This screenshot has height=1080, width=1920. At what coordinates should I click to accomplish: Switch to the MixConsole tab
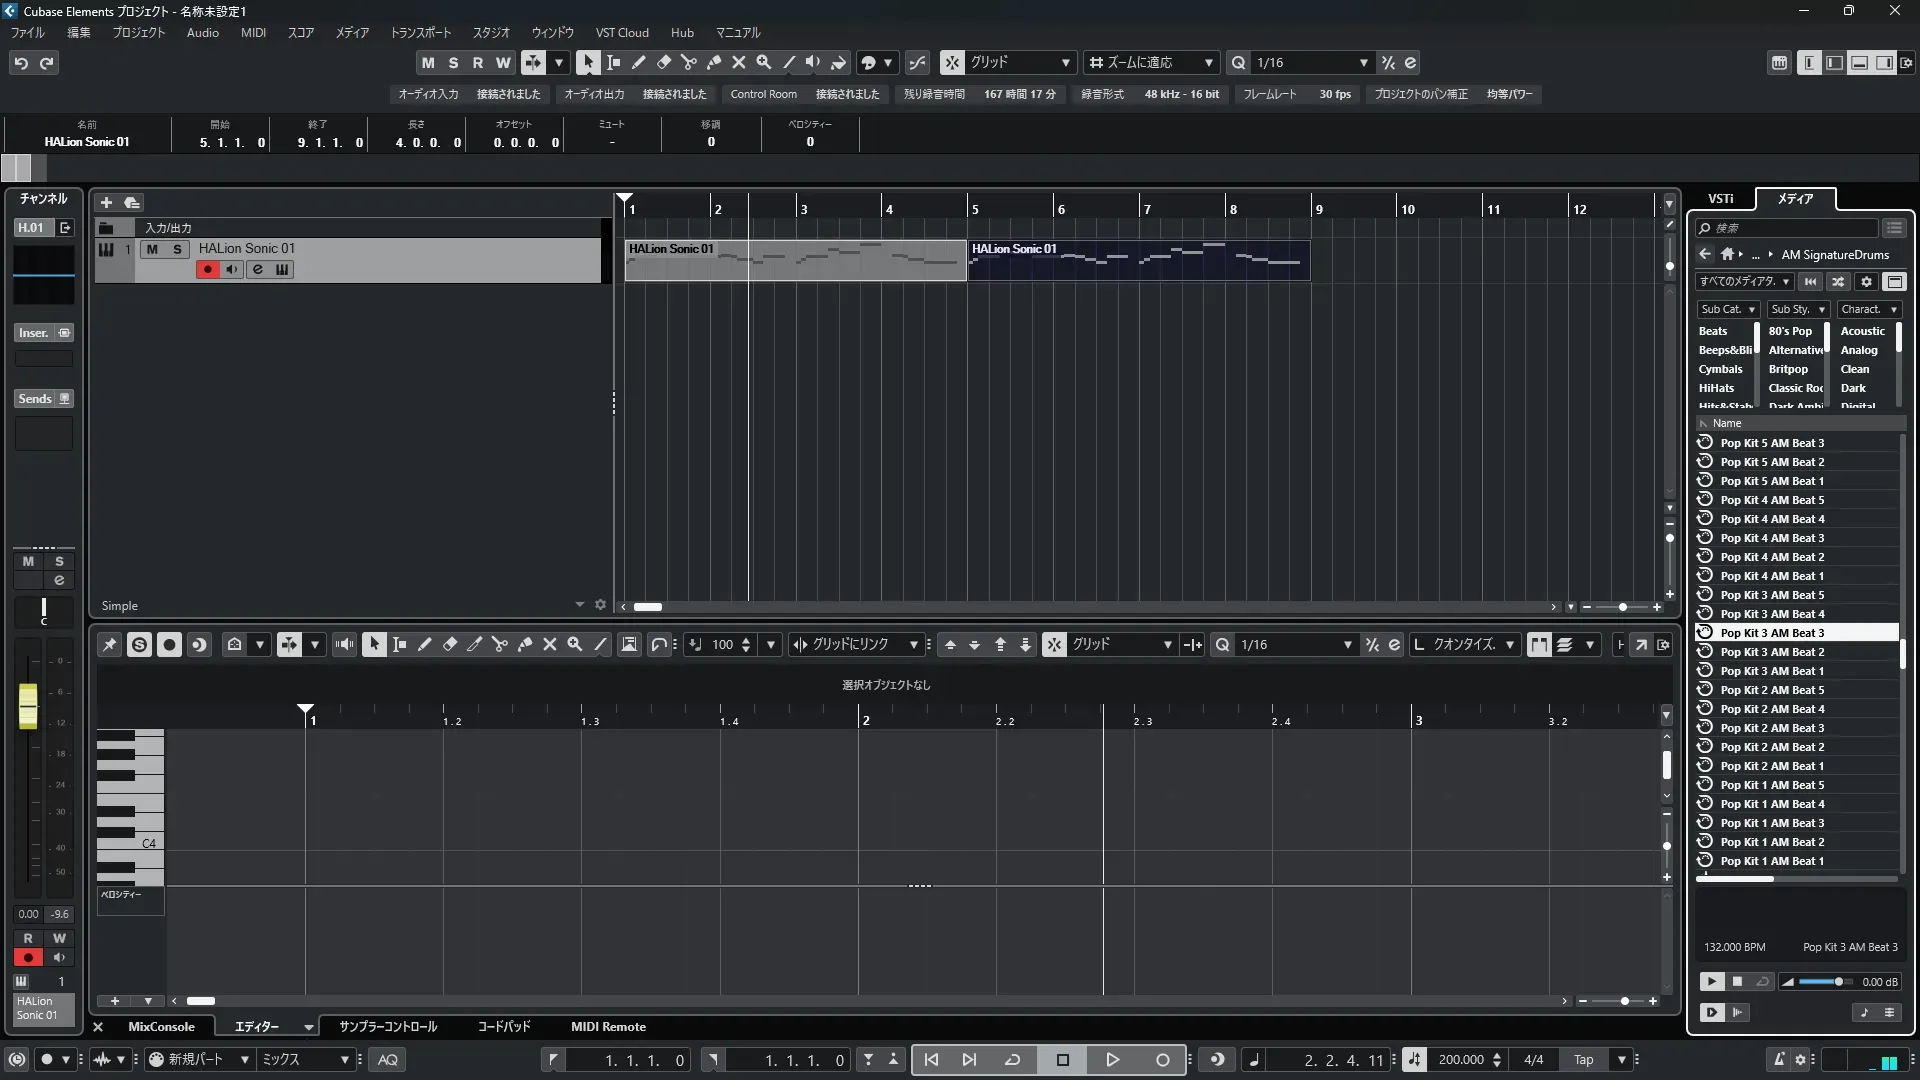[161, 1027]
